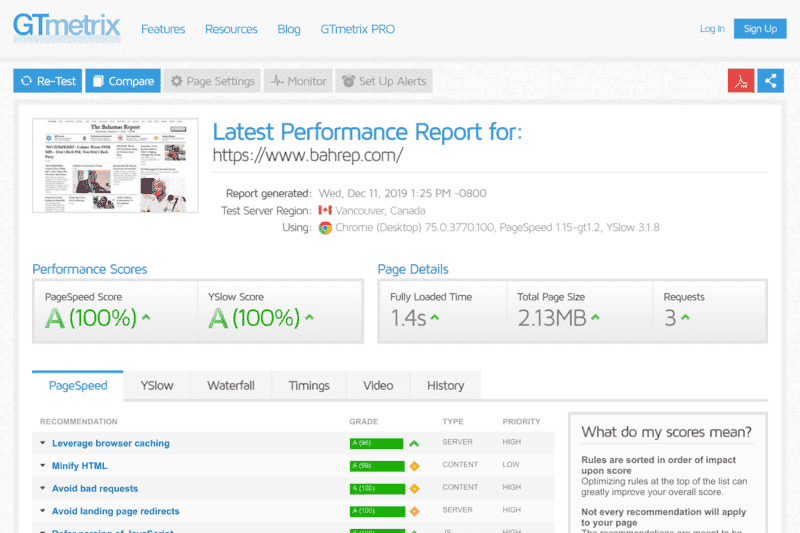Click the Leverage browser caching link
800x533 pixels.
pos(111,443)
